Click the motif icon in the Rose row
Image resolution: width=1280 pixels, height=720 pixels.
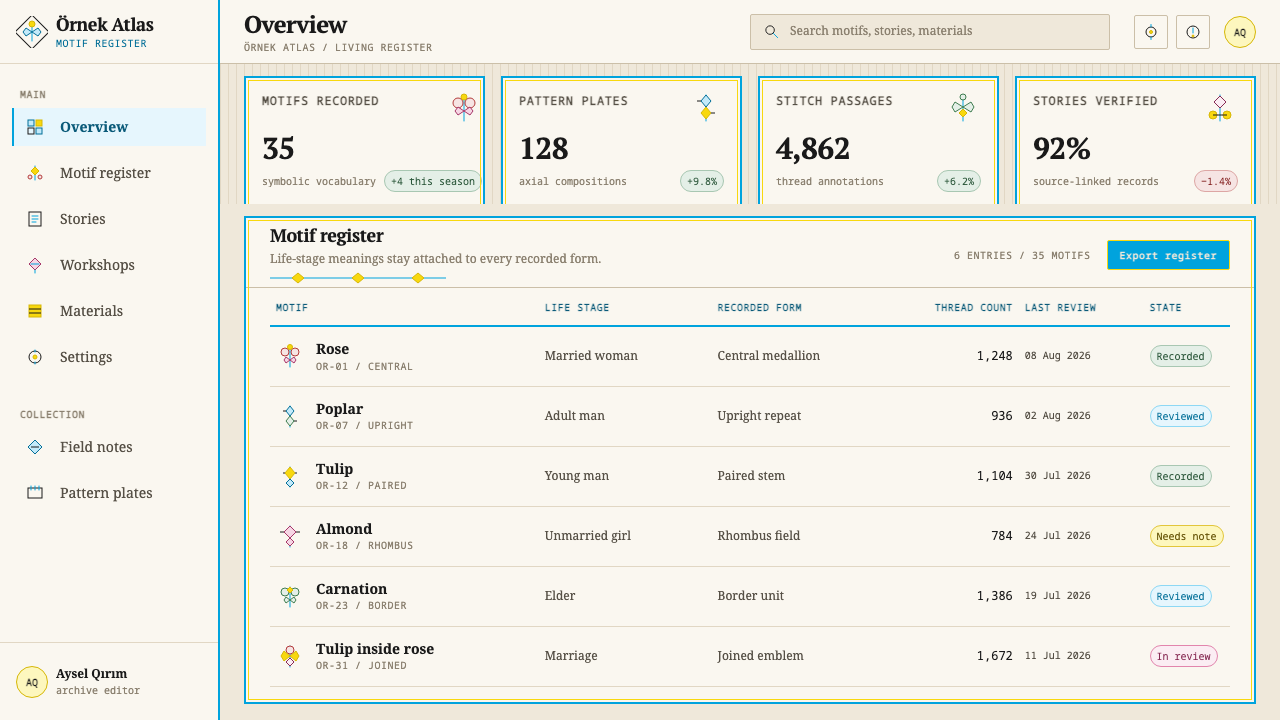coord(290,356)
